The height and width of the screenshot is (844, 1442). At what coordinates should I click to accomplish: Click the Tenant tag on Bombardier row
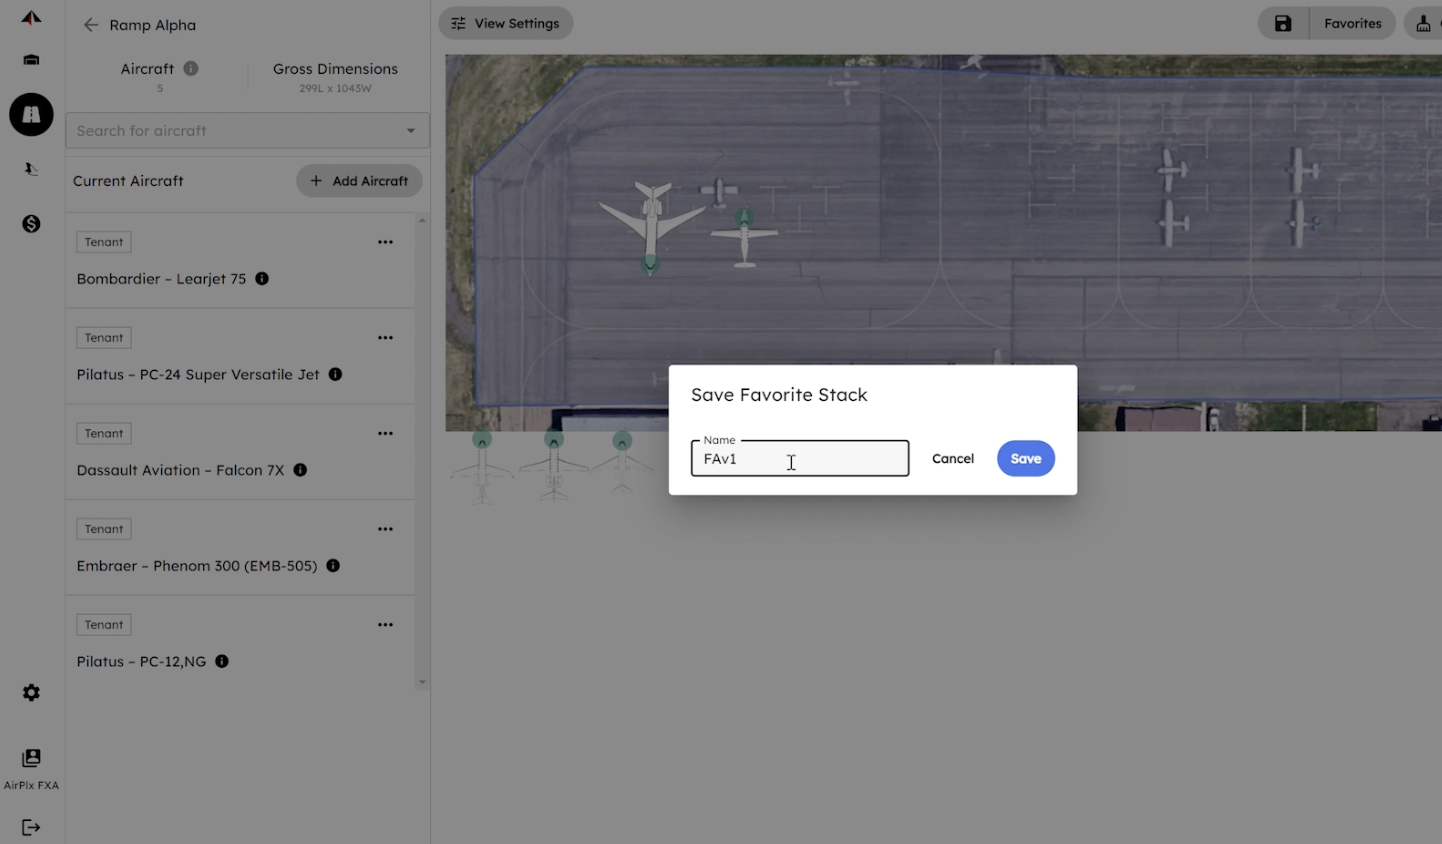pos(104,242)
